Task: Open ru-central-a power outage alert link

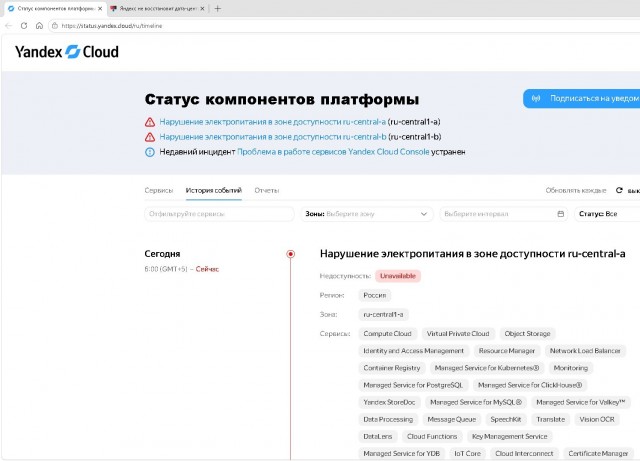Action: coord(272,122)
